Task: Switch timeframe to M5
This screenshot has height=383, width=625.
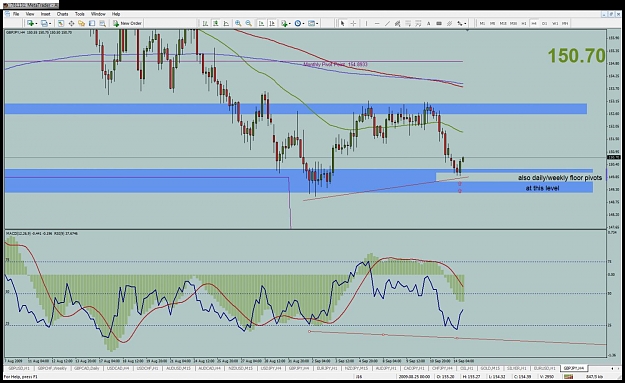Action: point(493,24)
